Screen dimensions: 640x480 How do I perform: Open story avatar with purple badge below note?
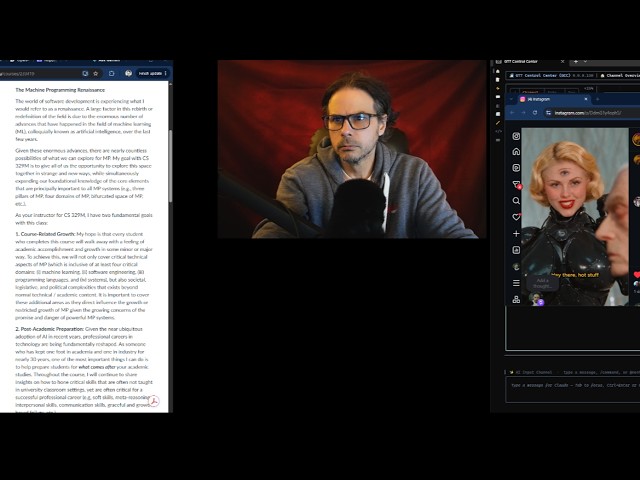point(536,298)
